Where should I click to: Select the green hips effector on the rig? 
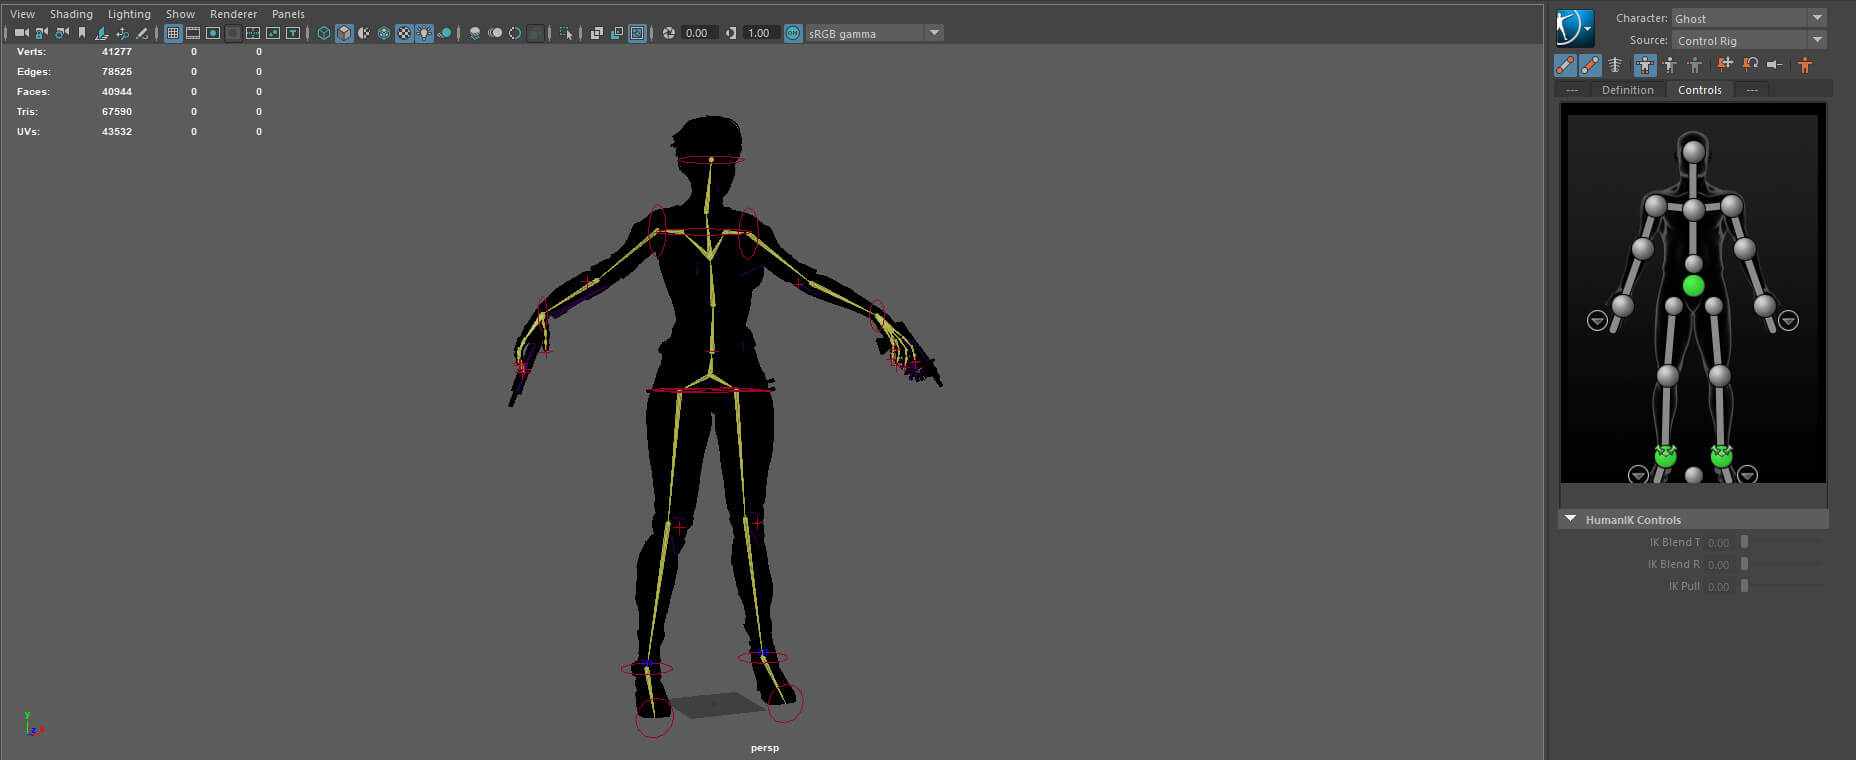1693,286
